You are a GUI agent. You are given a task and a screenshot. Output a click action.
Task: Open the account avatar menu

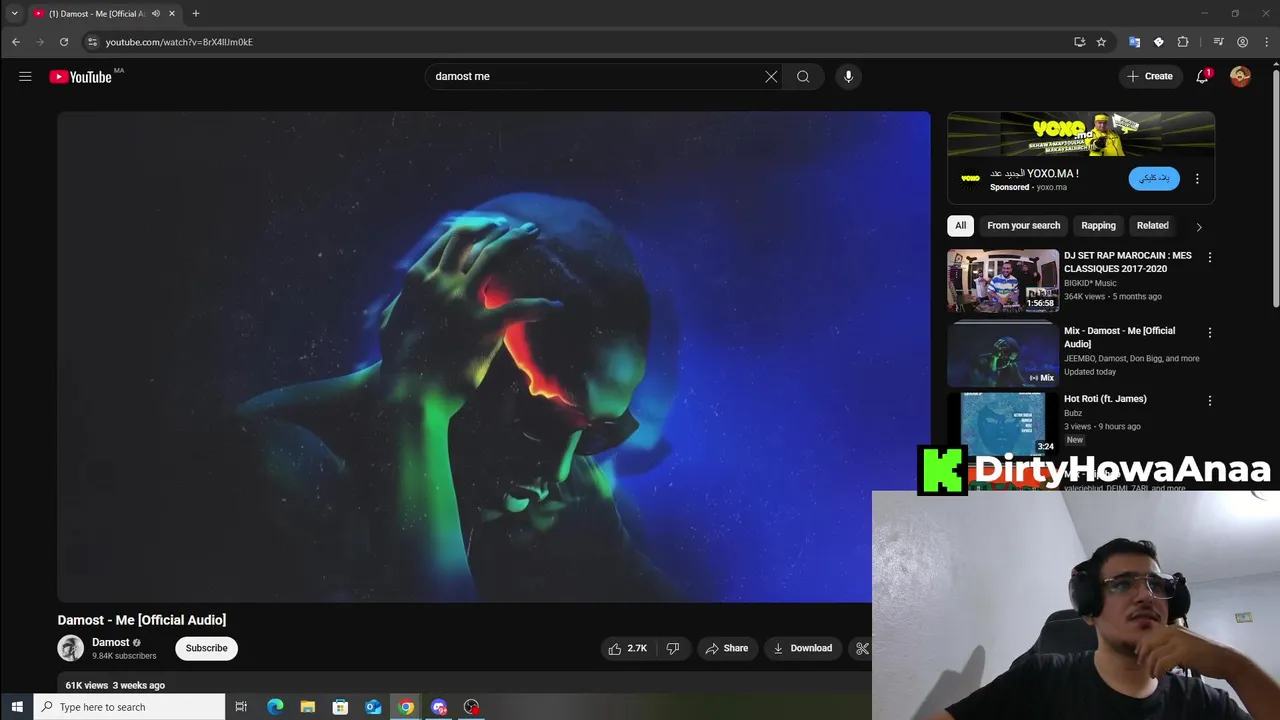coord(1240,76)
